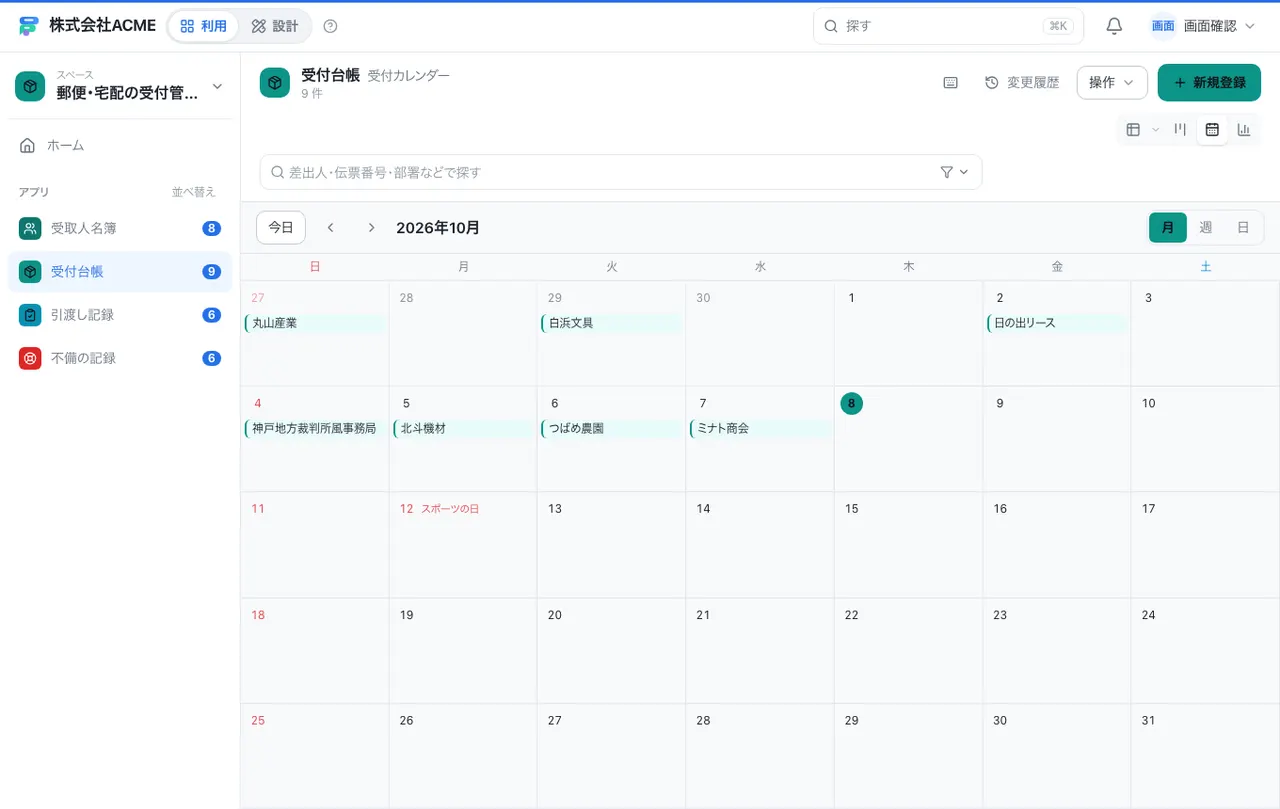
Task: Select the calendar view icon
Action: tap(1212, 129)
